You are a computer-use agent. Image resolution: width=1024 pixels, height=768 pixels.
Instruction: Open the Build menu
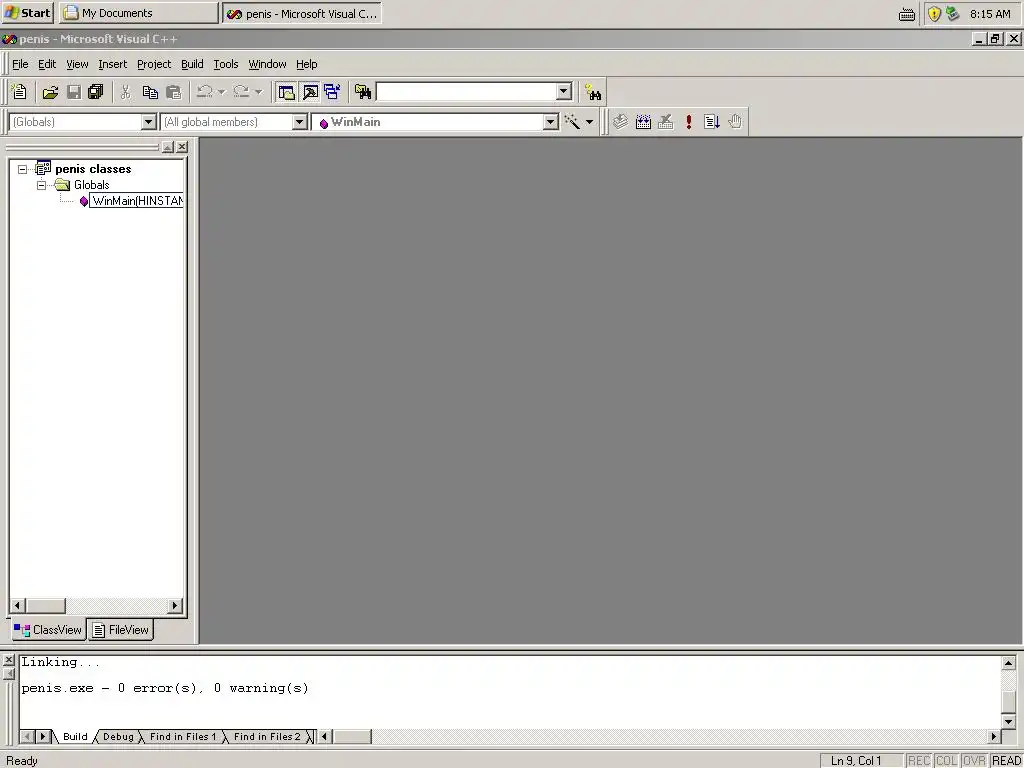click(x=192, y=64)
